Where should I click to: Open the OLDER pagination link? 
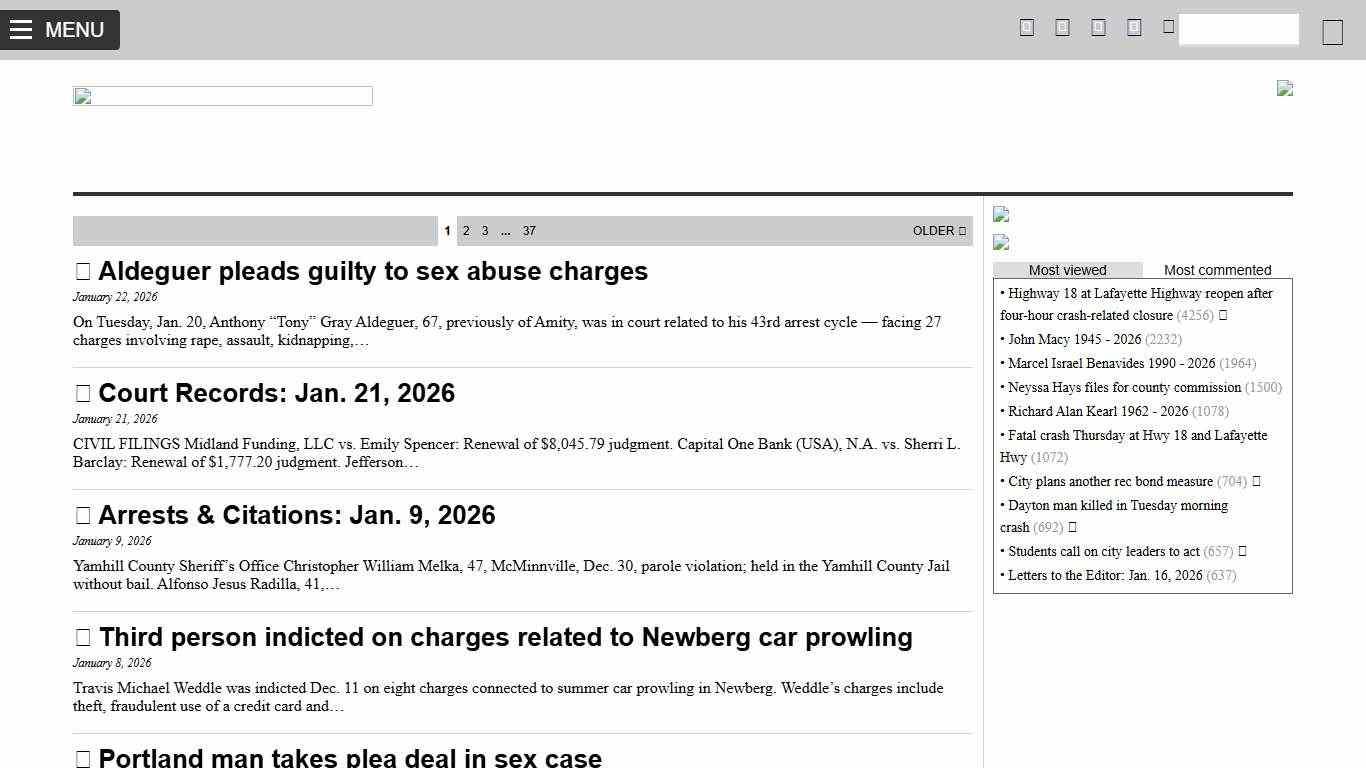point(936,231)
